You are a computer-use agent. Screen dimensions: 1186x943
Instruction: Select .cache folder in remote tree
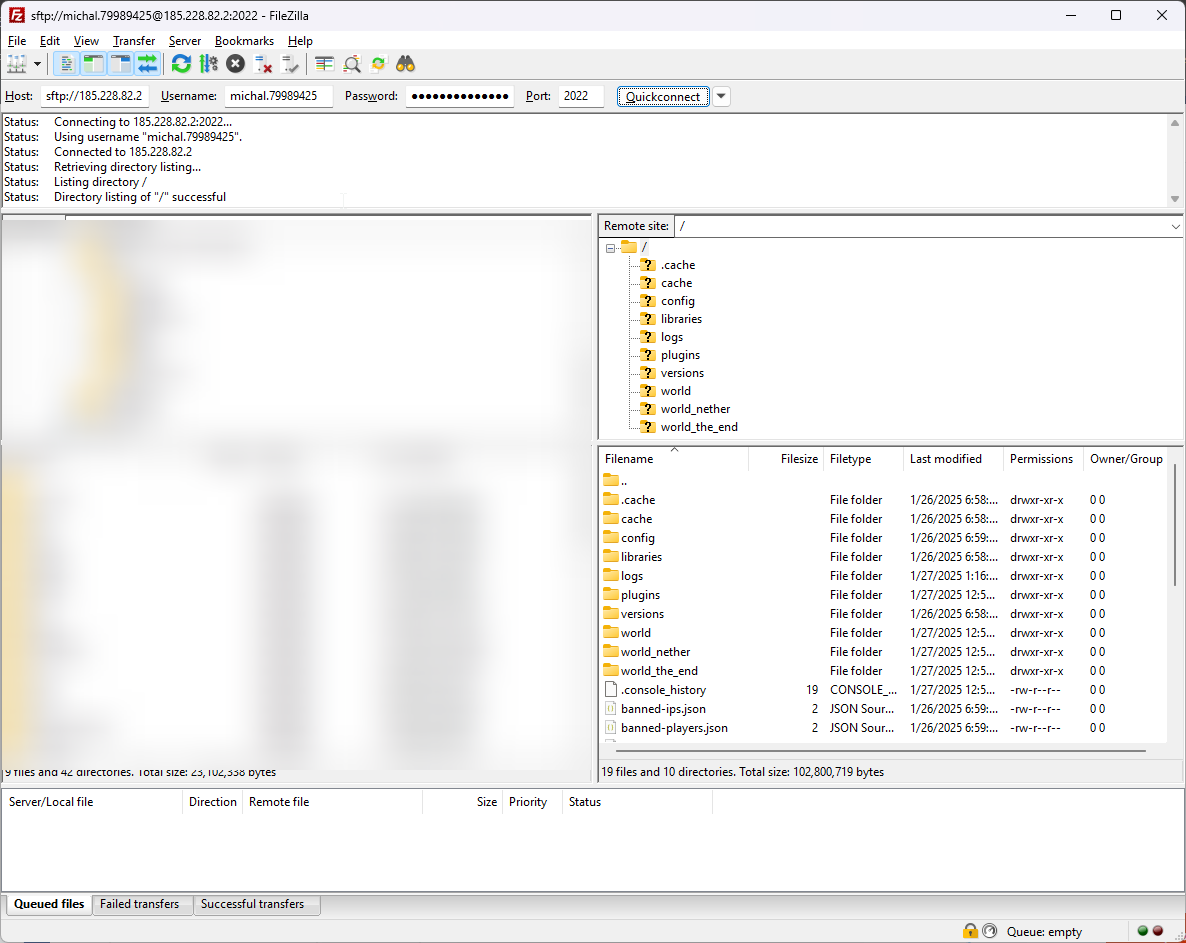(678, 265)
